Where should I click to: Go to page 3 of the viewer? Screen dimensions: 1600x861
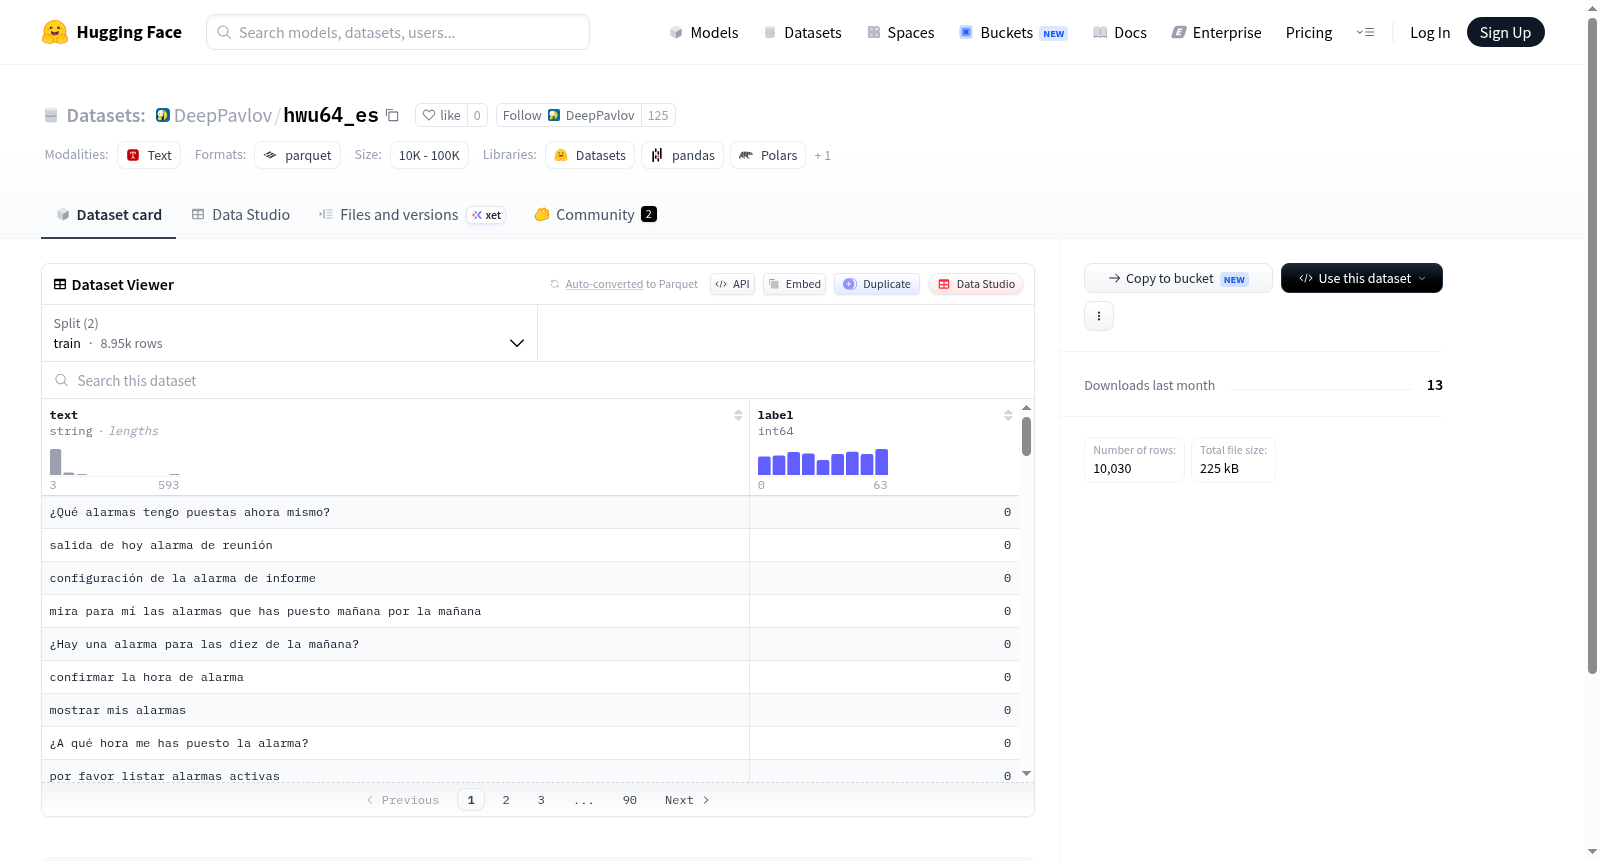click(x=541, y=800)
